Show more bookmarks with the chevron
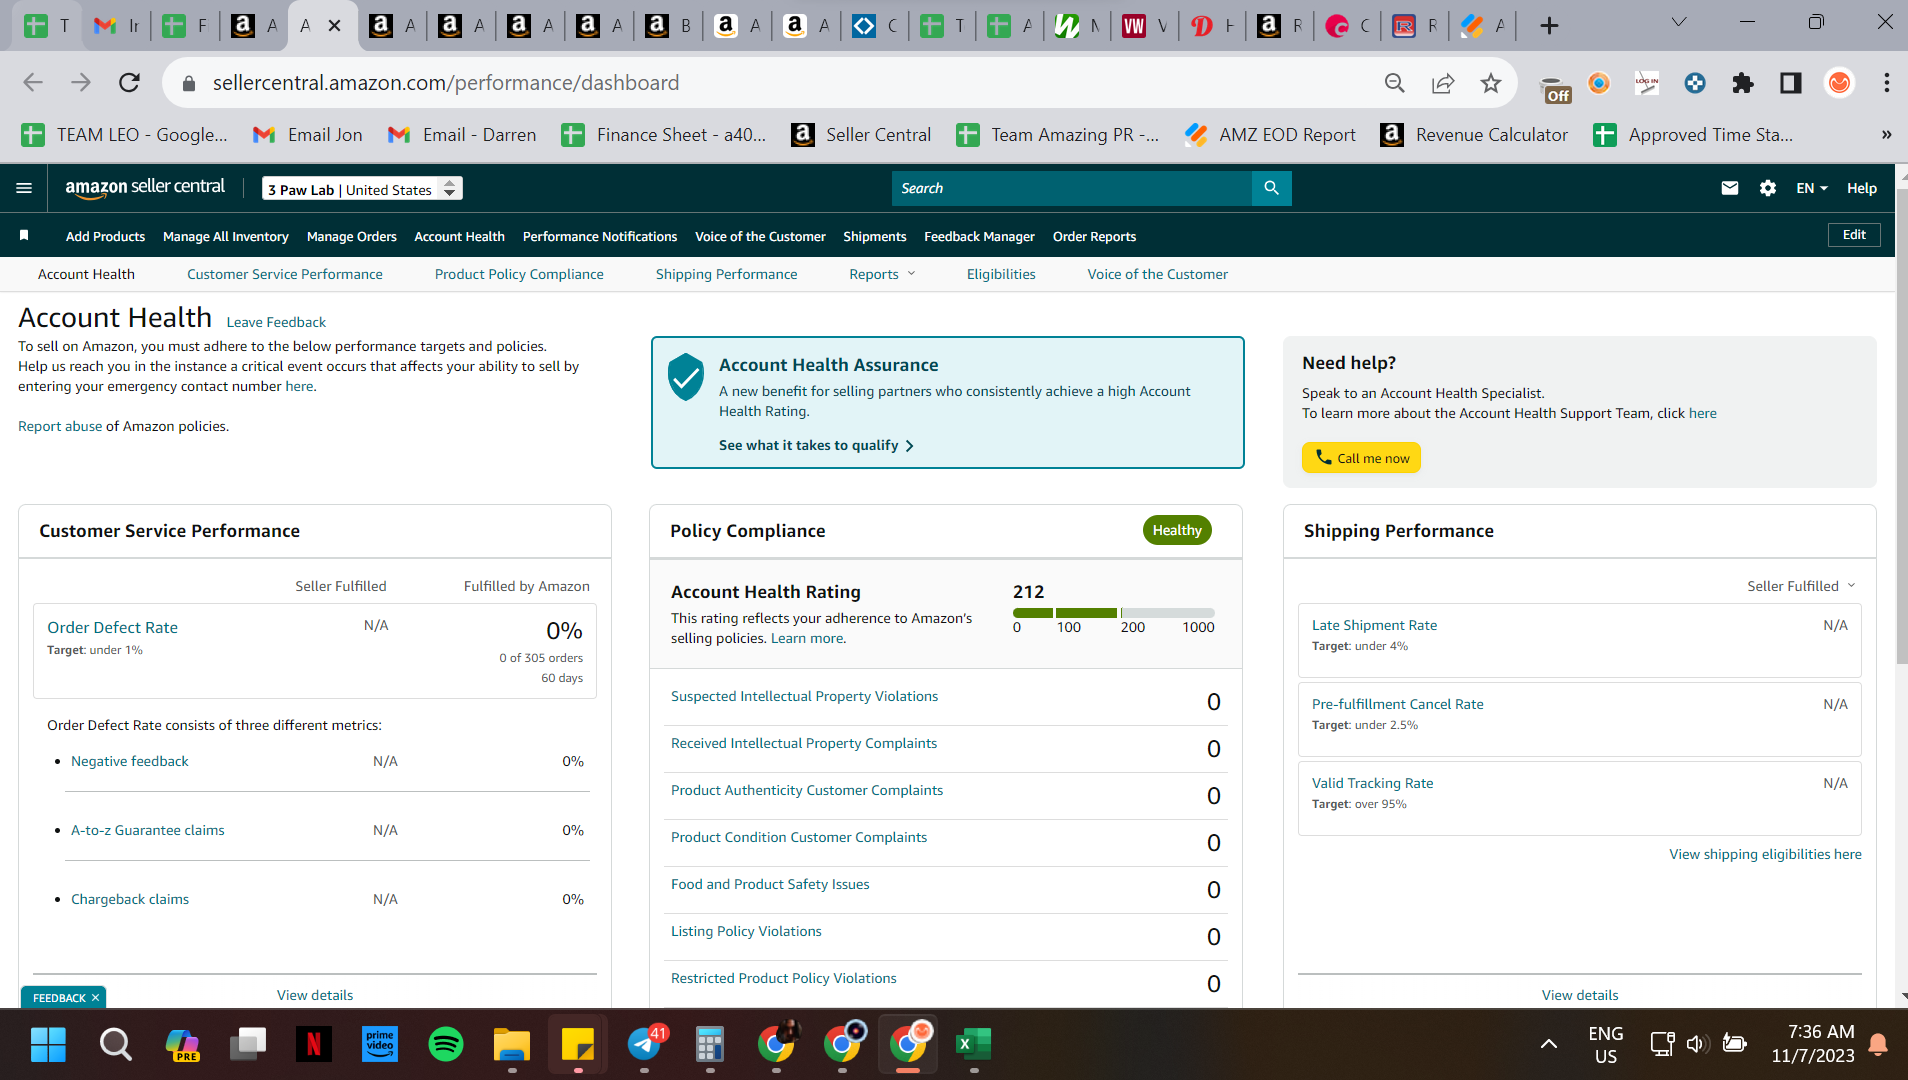Viewport: 1908px width, 1080px height. click(x=1886, y=135)
